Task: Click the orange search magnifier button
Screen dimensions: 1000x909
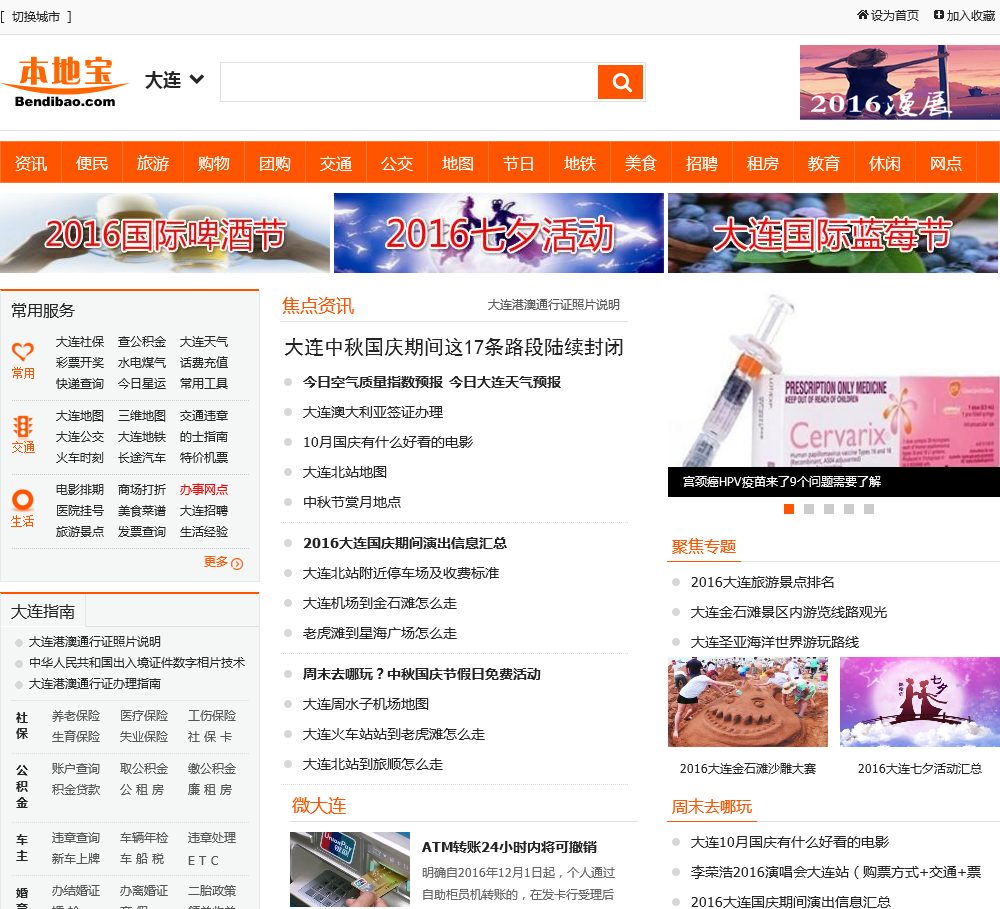Action: tap(620, 82)
